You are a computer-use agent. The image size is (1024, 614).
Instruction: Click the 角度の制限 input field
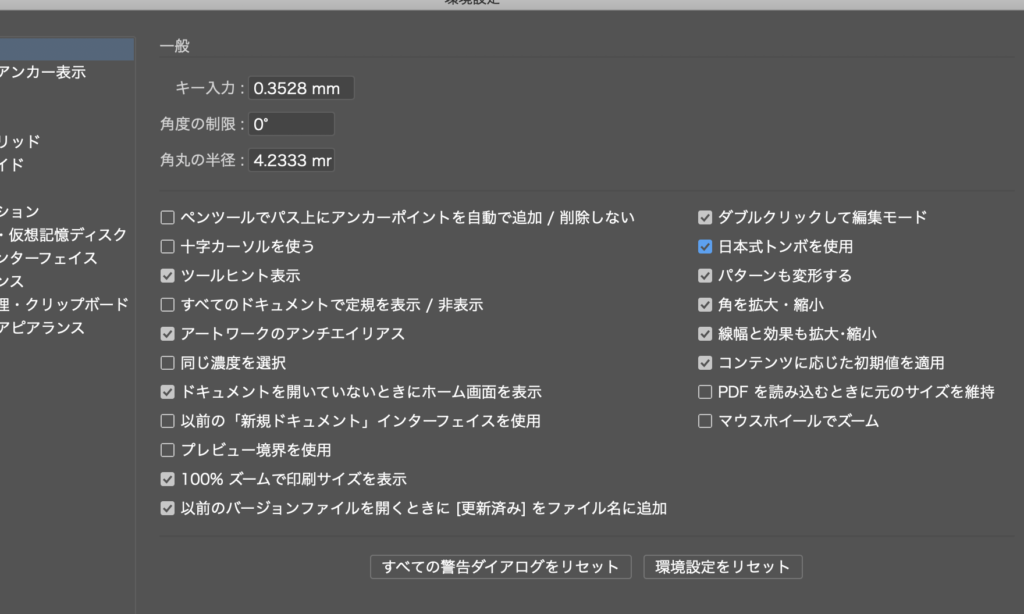291,125
